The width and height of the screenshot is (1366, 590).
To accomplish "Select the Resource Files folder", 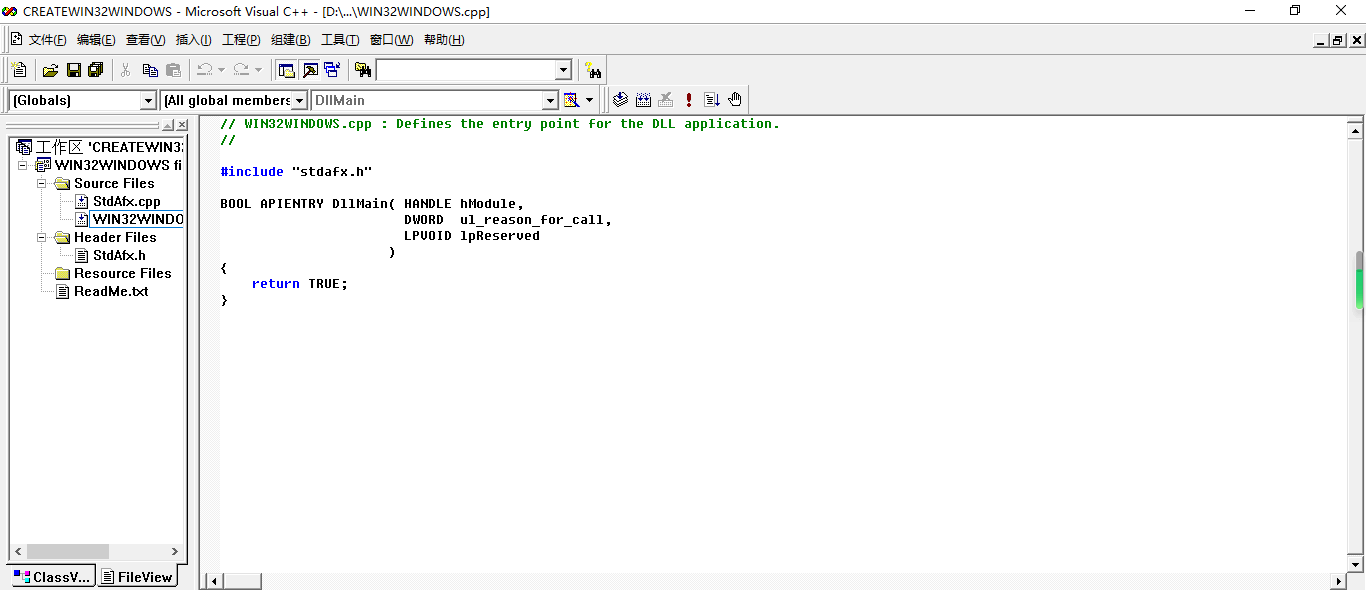I will pyautogui.click(x=122, y=273).
